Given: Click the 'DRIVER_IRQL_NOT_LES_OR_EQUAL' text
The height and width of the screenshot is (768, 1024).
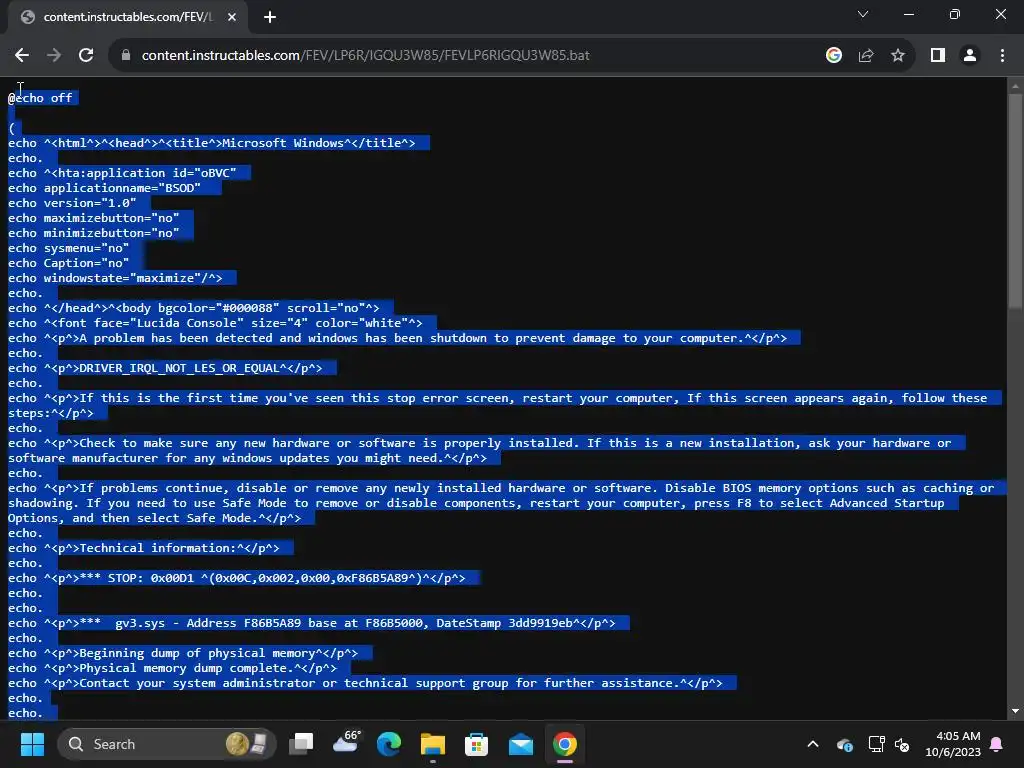Looking at the screenshot, I should [x=179, y=368].
